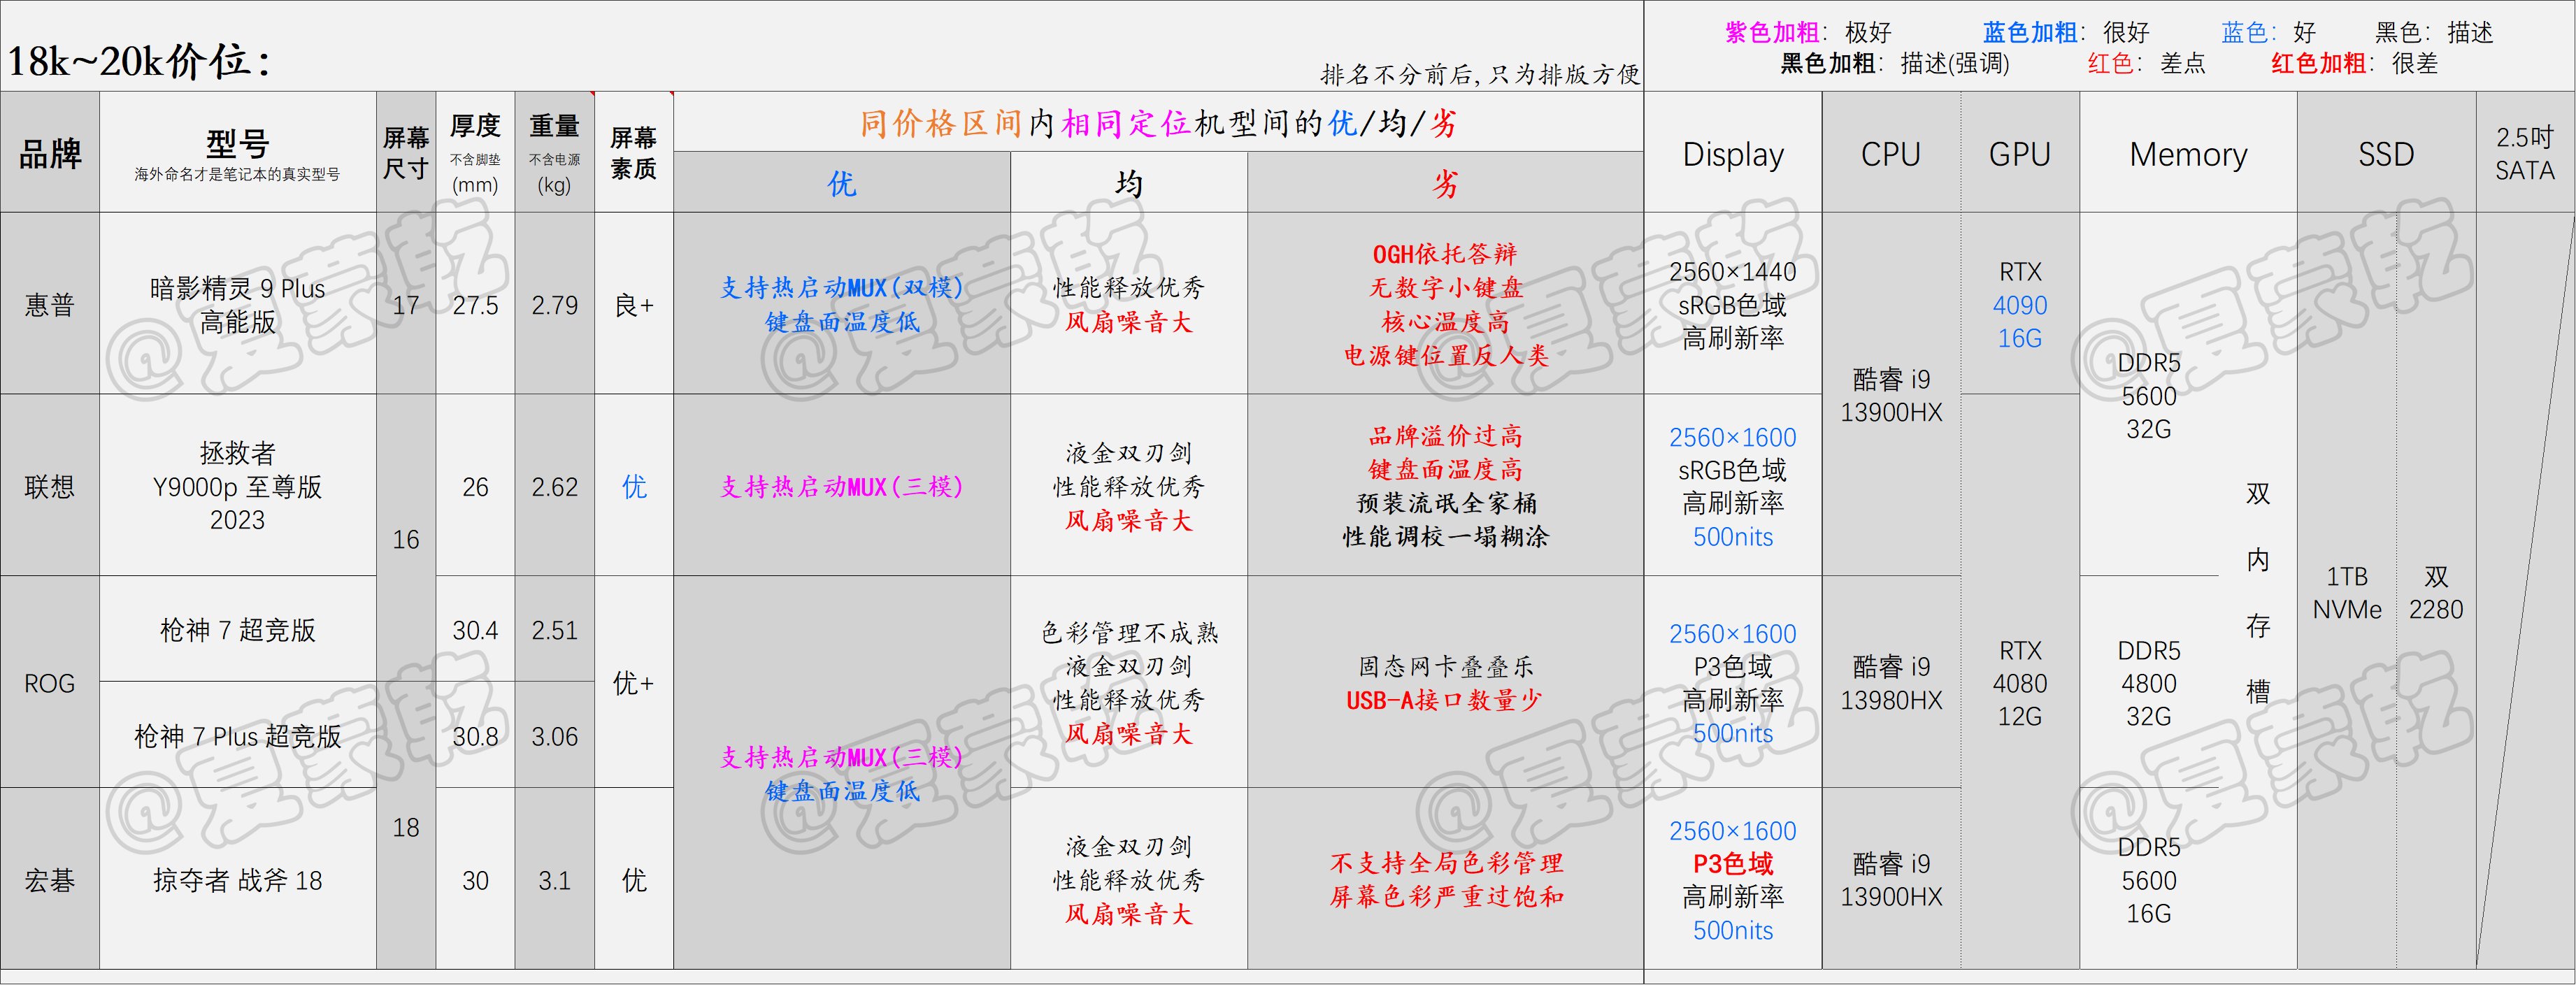Image resolution: width=2576 pixels, height=985 pixels.
Task: Select the 均 subheader cell
Action: pyautogui.click(x=1129, y=183)
